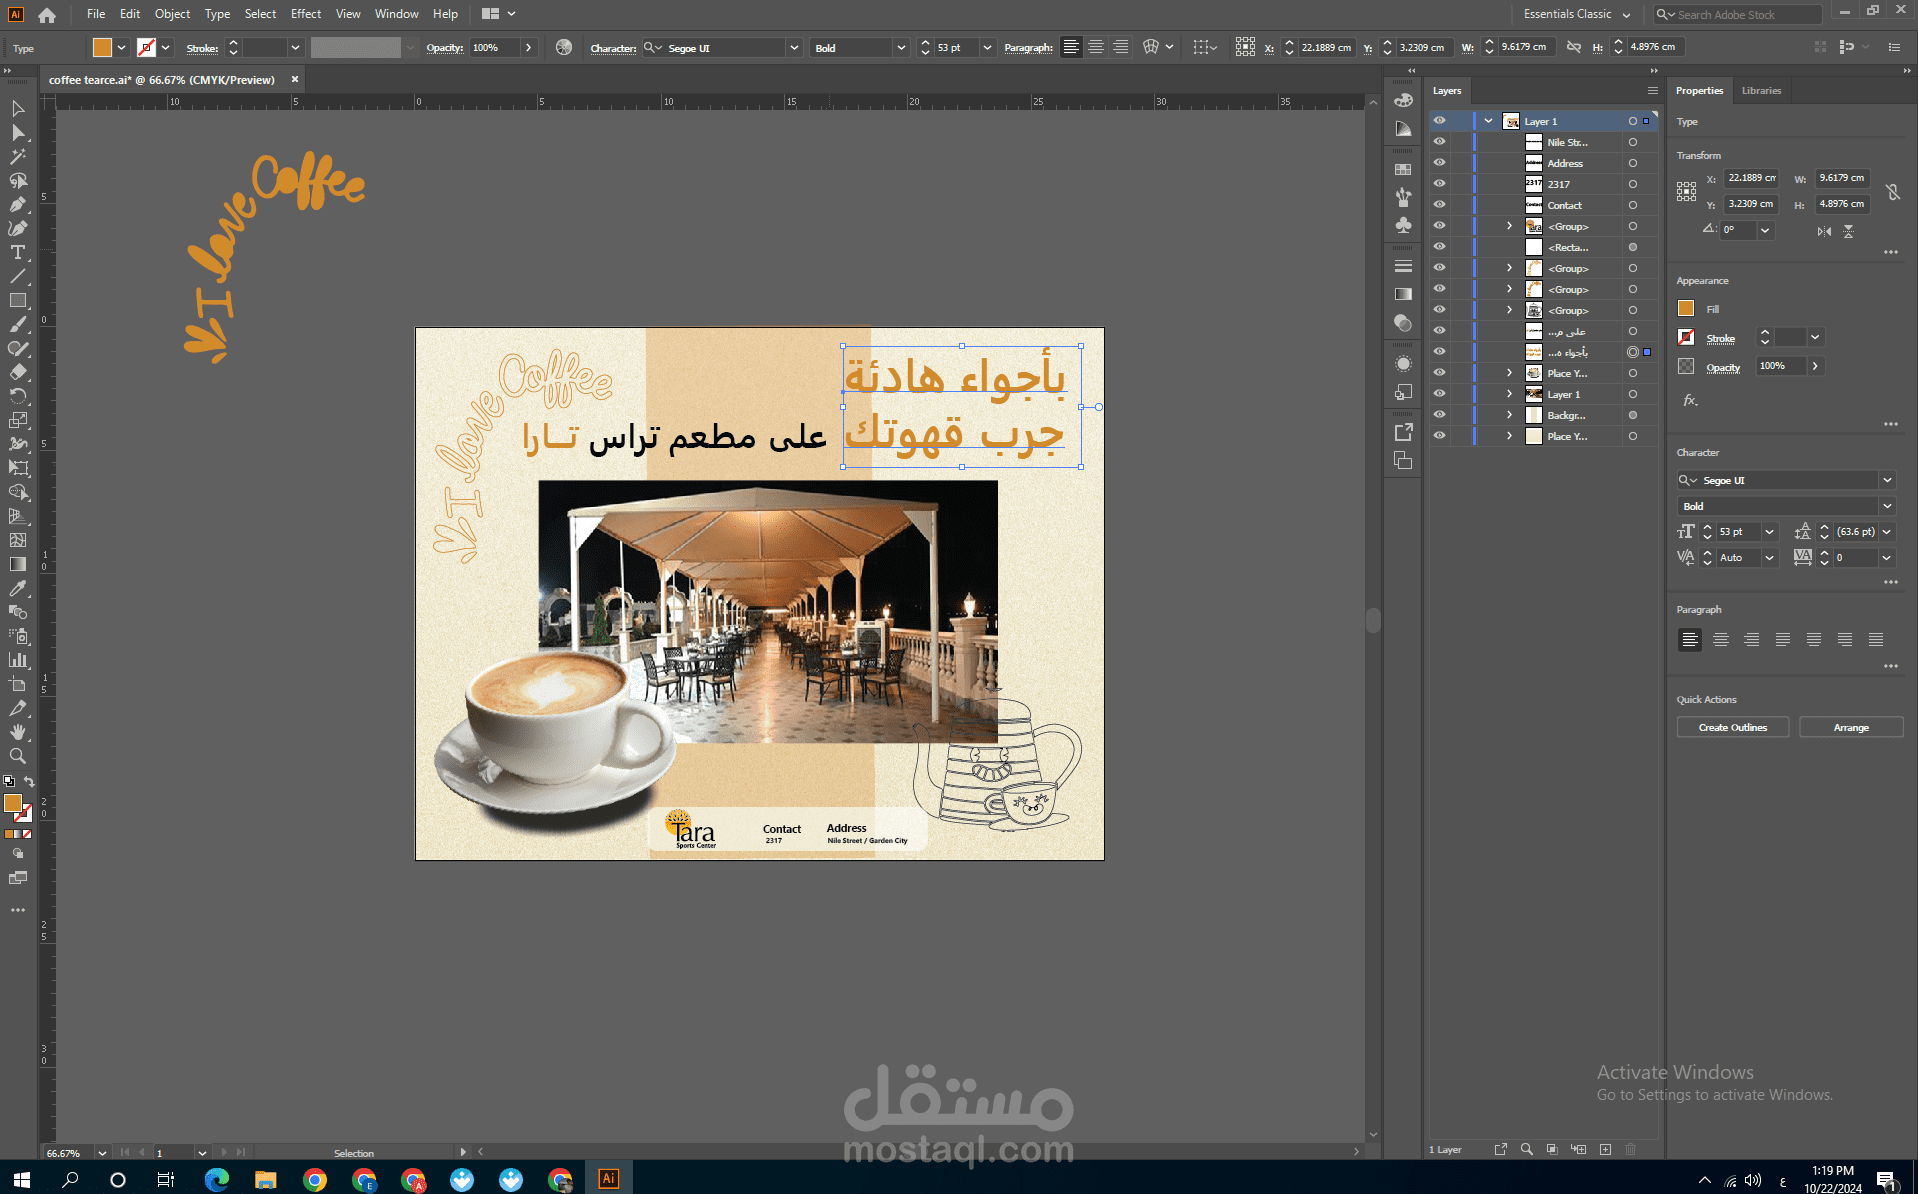Image resolution: width=1918 pixels, height=1194 pixels.
Task: Select the Magic Wand tool
Action: (18, 157)
